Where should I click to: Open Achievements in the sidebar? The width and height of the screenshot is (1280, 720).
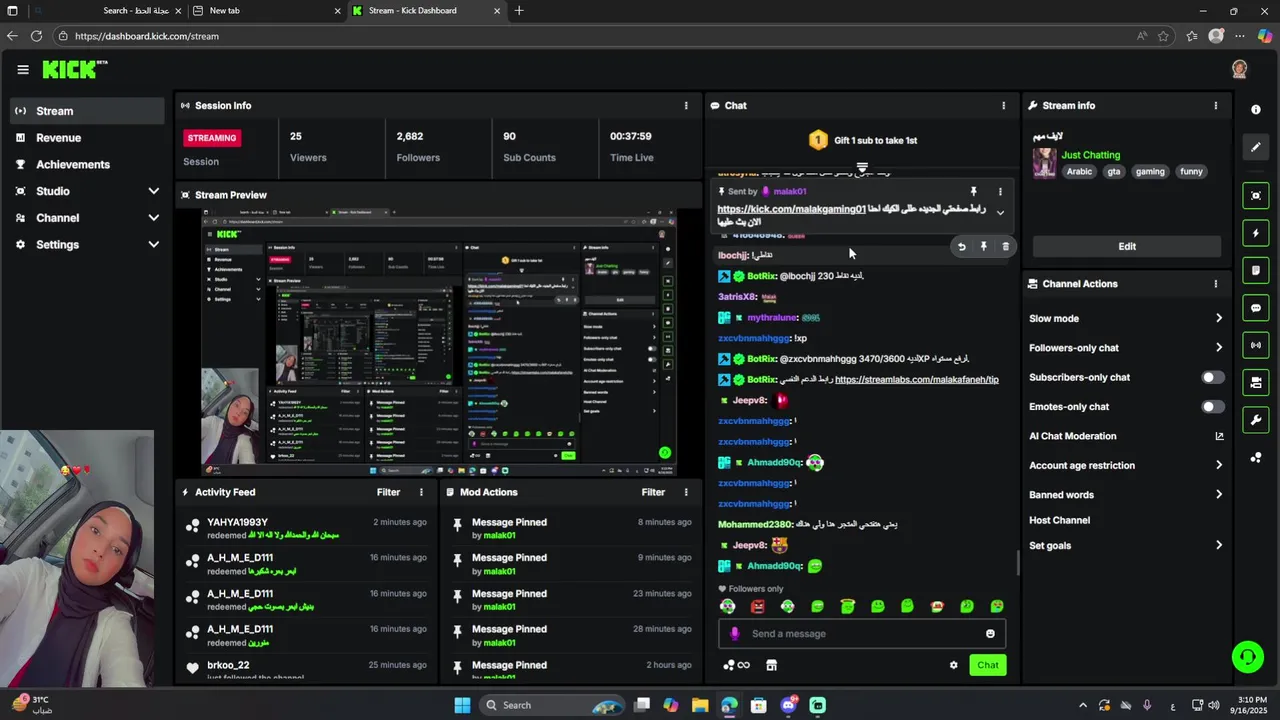tap(88, 164)
